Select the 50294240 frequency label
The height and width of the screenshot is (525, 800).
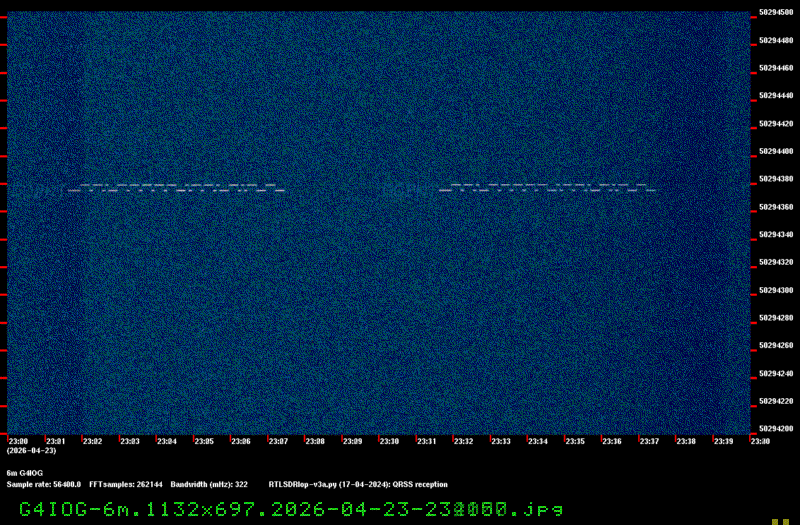[x=776, y=373]
